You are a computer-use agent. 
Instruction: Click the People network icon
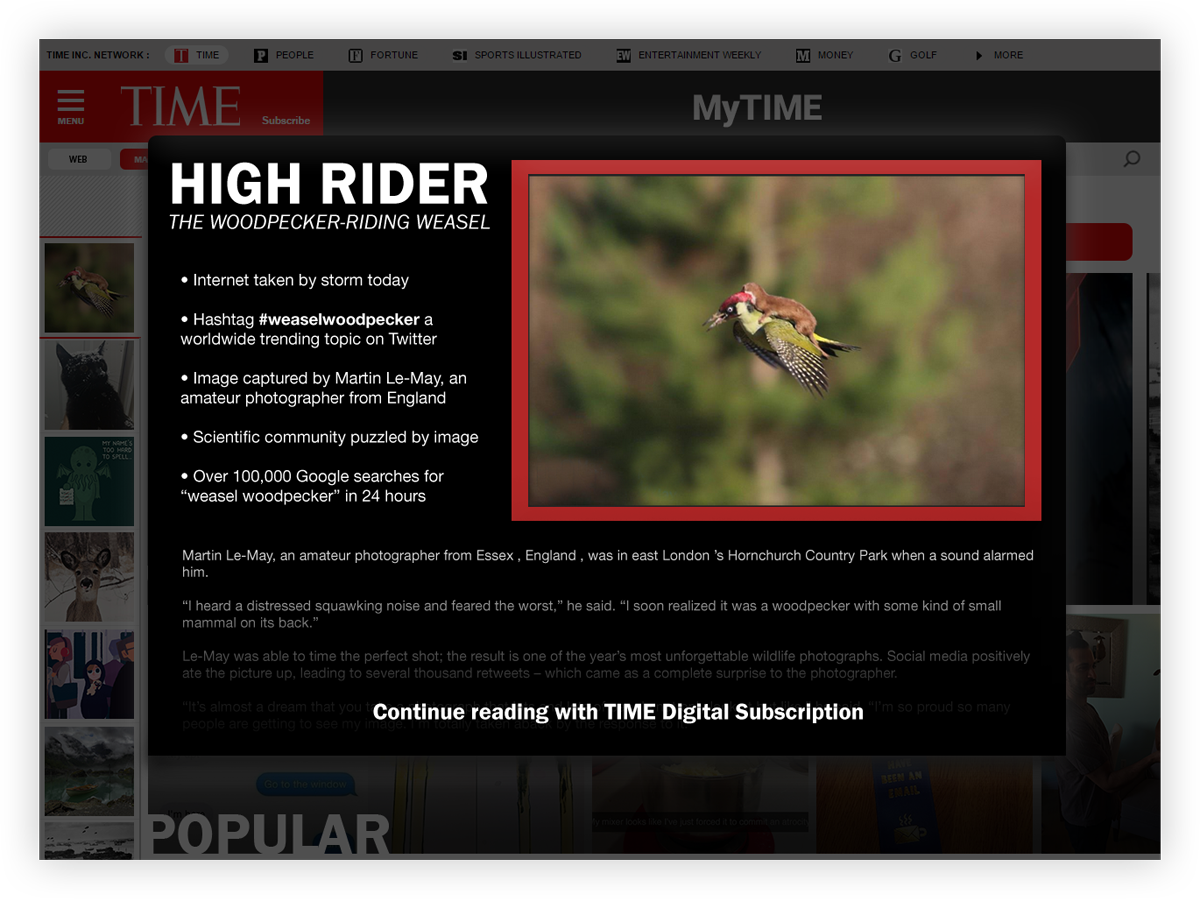pos(261,56)
